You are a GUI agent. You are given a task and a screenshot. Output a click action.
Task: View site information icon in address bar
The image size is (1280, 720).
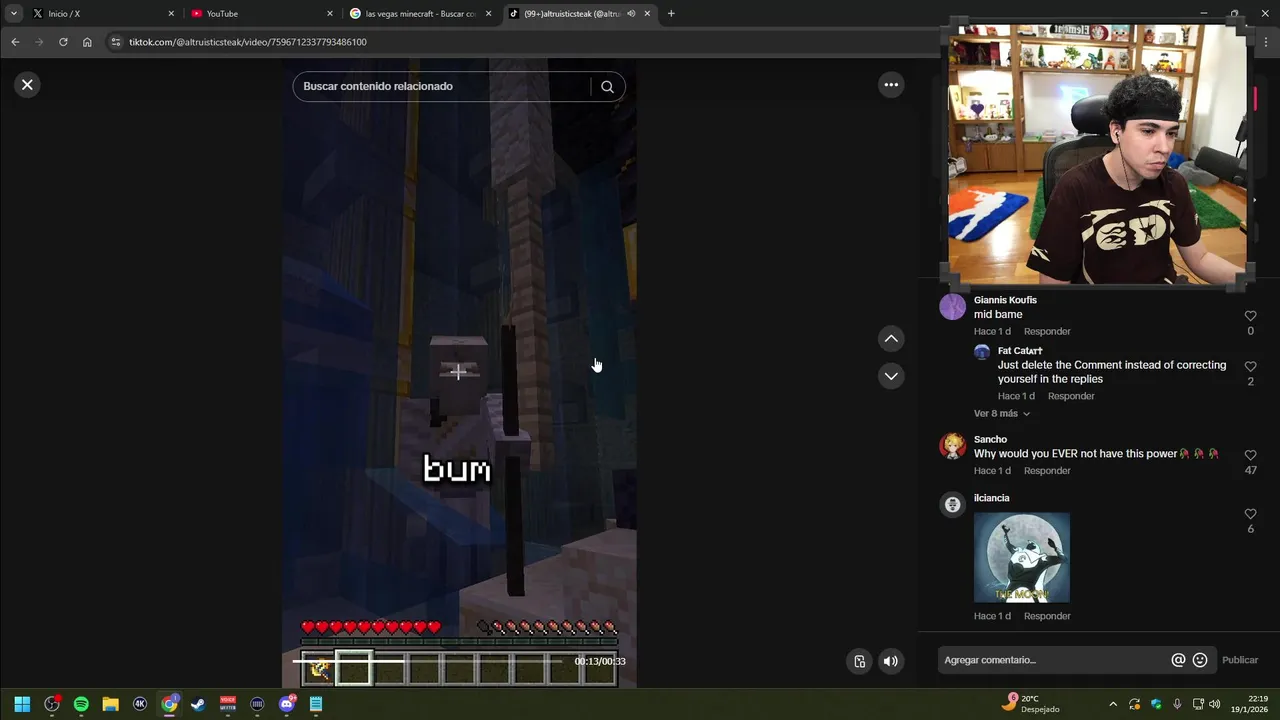click(115, 42)
